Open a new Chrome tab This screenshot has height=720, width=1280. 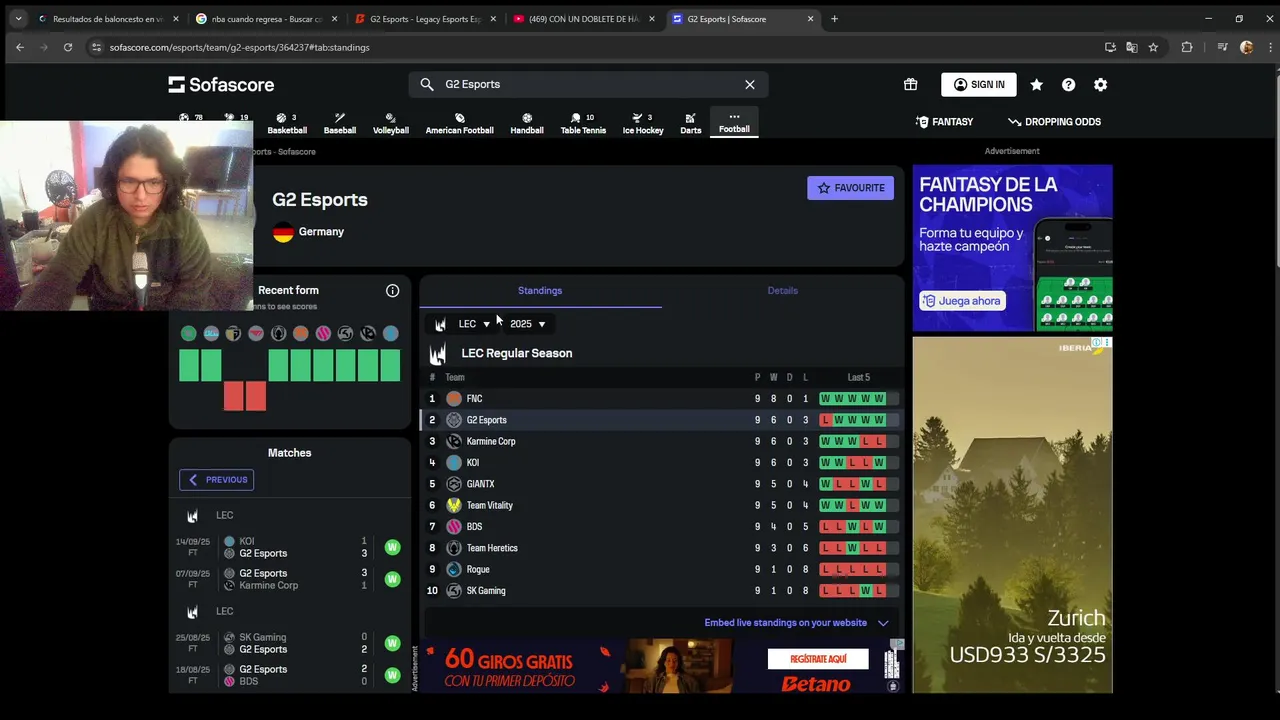pyautogui.click(x=834, y=19)
